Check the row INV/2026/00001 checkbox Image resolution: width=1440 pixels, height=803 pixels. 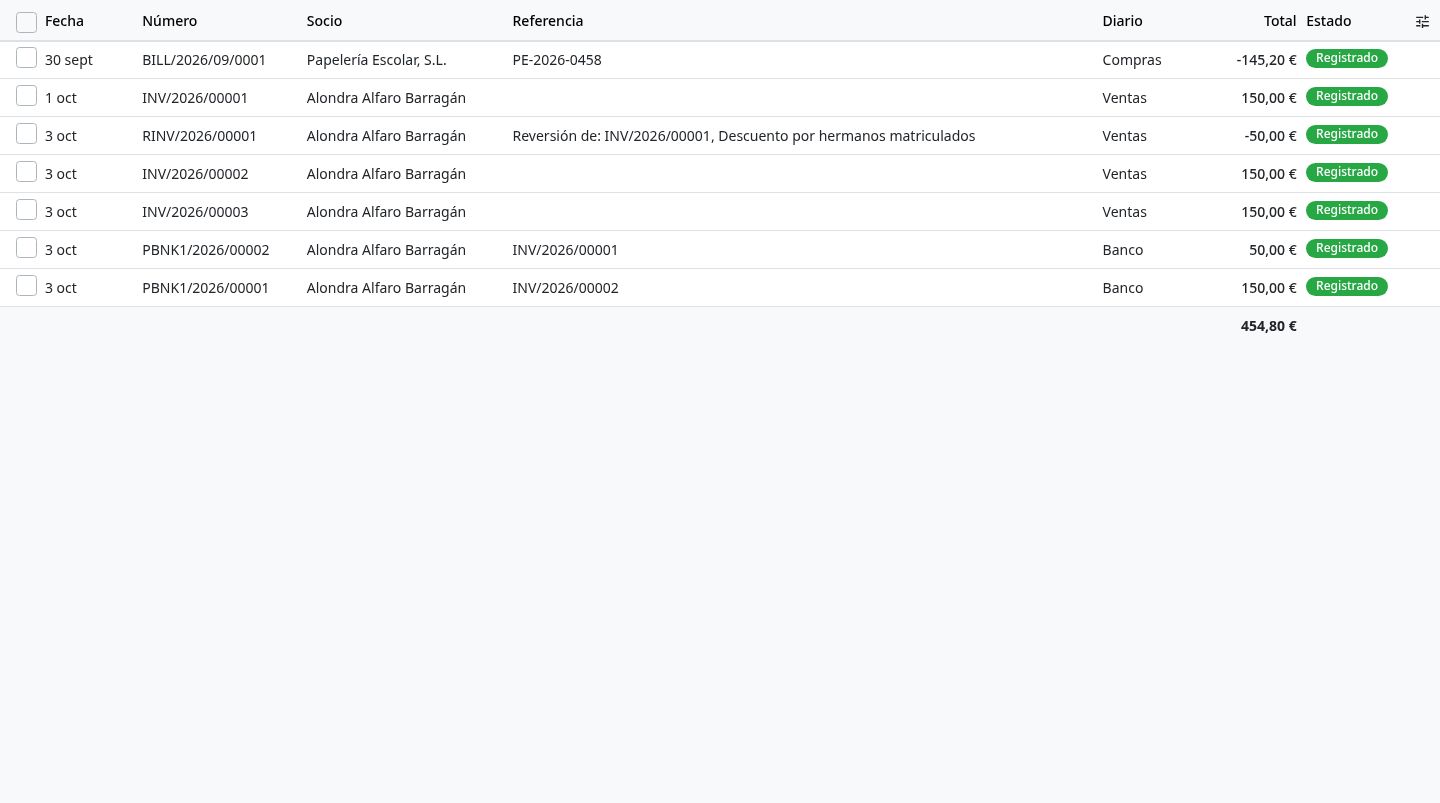pos(27,96)
